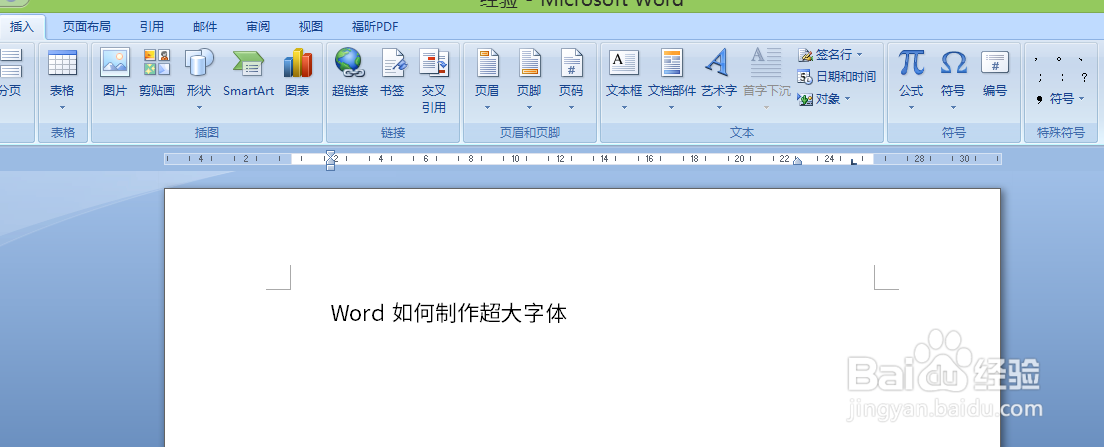Click the first-line indent marker on ruler
1104x447 pixels.
[330, 154]
